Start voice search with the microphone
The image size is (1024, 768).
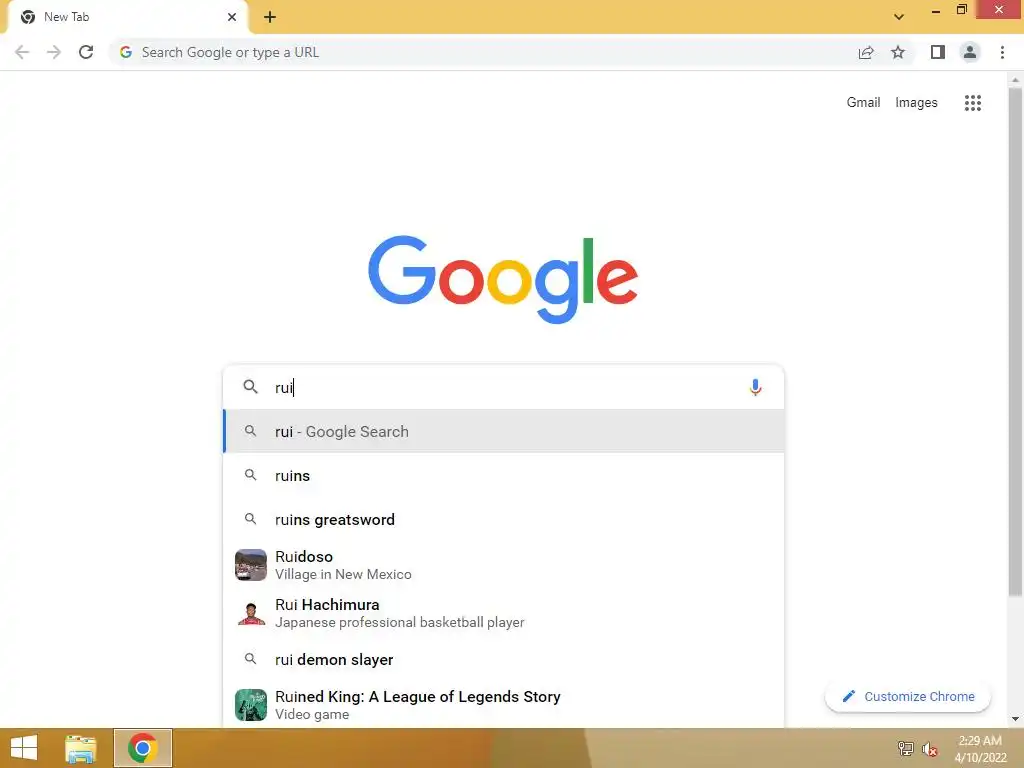[755, 387]
